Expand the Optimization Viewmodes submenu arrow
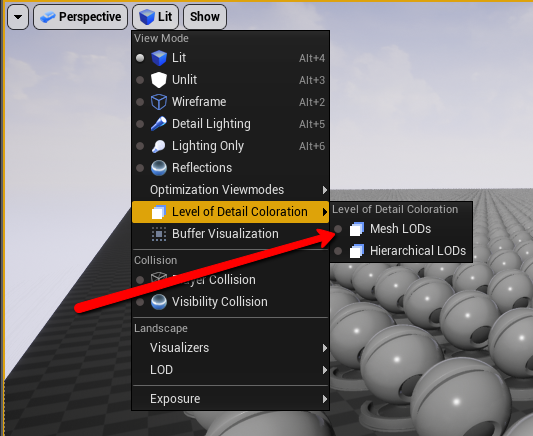 (x=325, y=190)
